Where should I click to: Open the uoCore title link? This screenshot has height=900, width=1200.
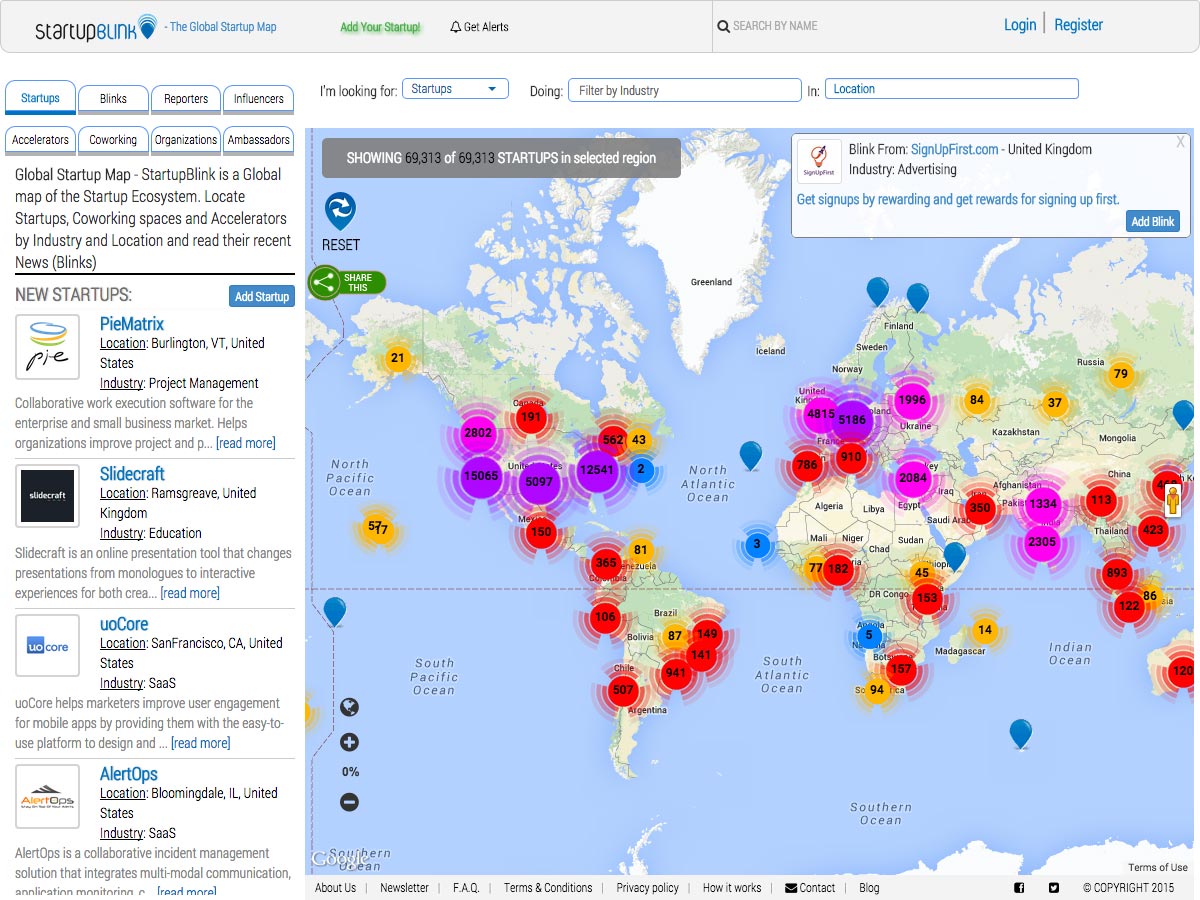tap(124, 624)
